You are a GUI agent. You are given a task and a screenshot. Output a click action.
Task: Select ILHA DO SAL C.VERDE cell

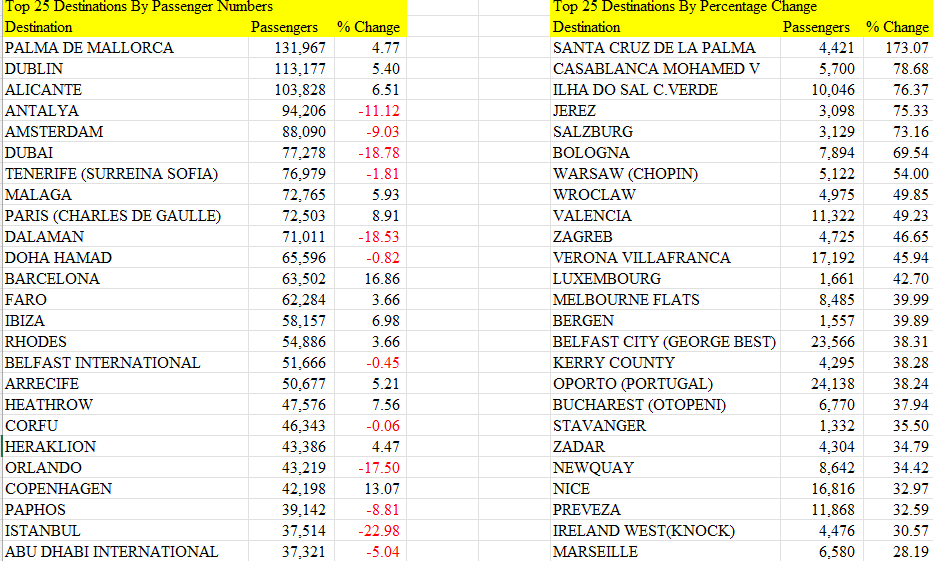point(665,90)
